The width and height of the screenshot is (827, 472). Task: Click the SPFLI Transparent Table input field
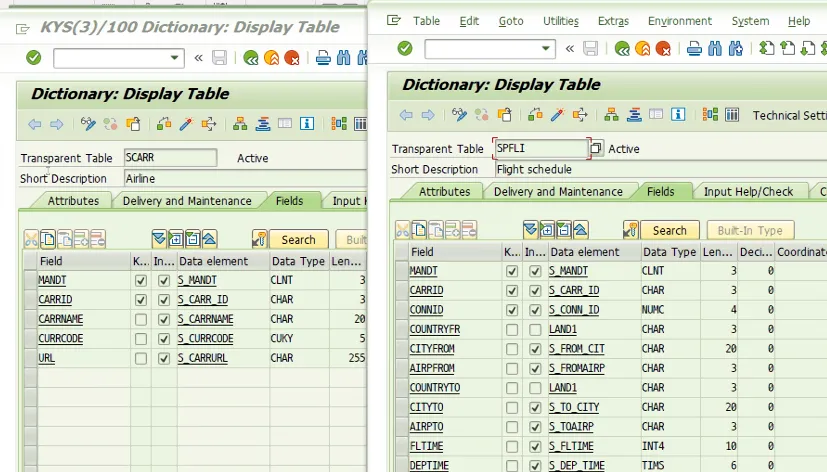point(541,148)
